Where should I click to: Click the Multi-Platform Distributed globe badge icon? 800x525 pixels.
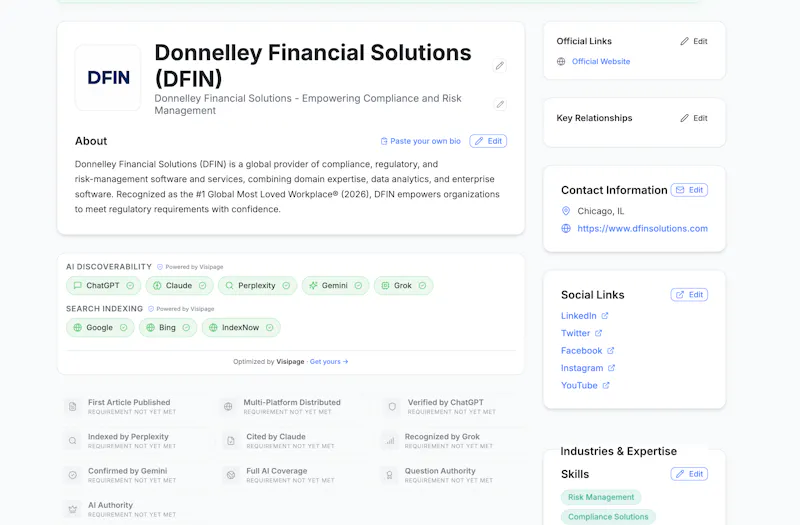pos(228,407)
